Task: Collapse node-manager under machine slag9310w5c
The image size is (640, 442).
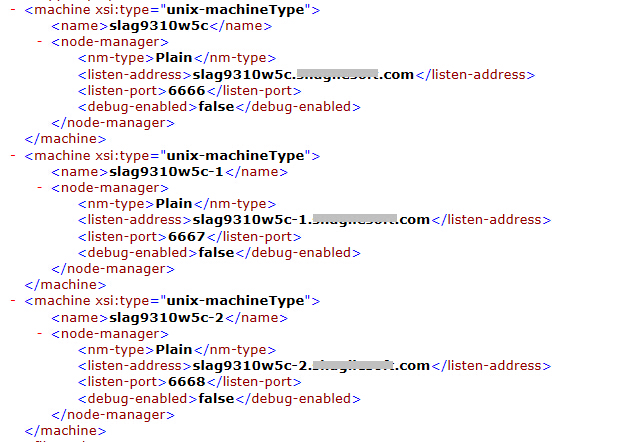Action: pos(40,43)
